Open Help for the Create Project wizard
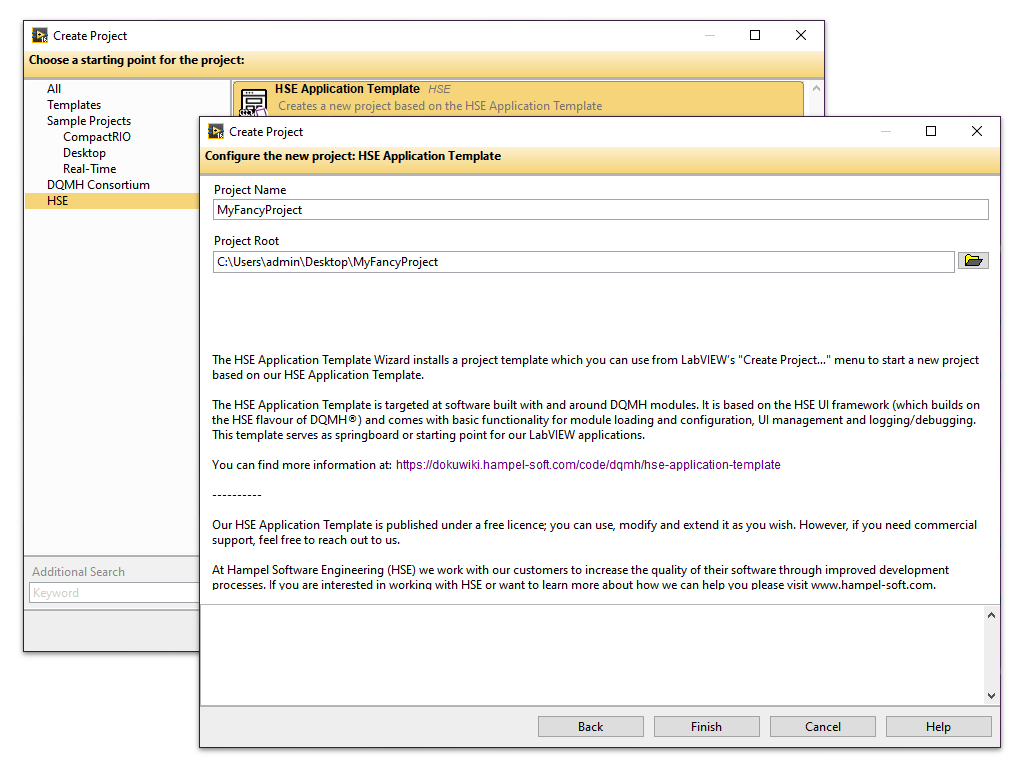This screenshot has width=1024, height=768. pos(938,726)
